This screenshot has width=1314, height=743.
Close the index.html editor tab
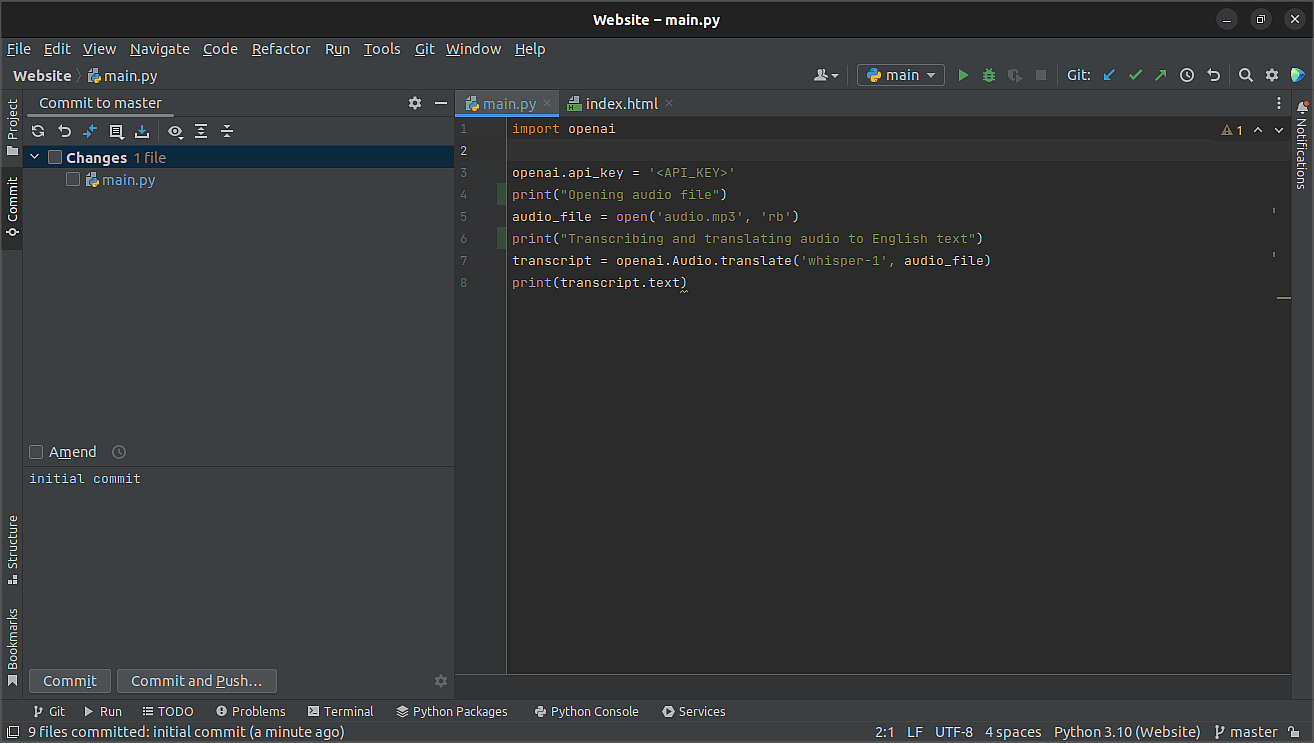(x=669, y=104)
